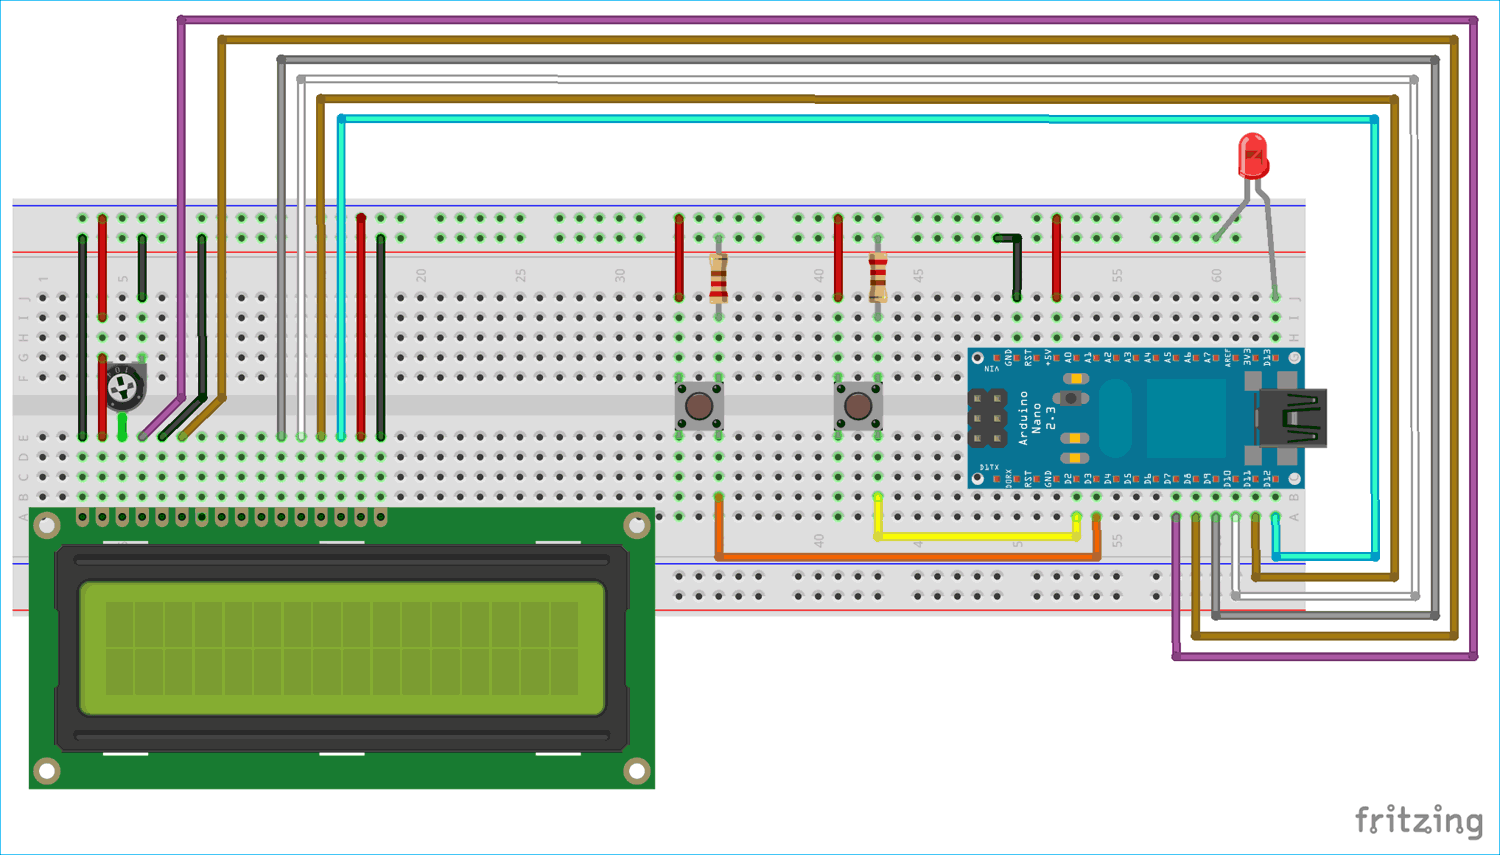Select the purple wire at the top

click(700, 17)
